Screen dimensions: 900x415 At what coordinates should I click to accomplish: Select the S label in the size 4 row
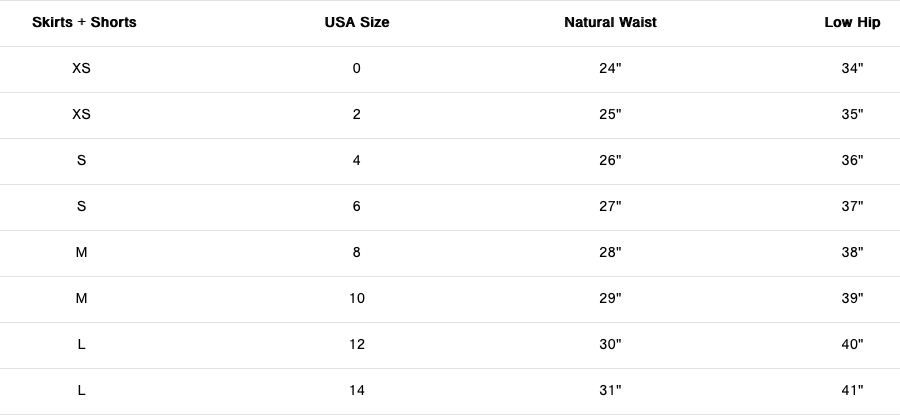82,160
